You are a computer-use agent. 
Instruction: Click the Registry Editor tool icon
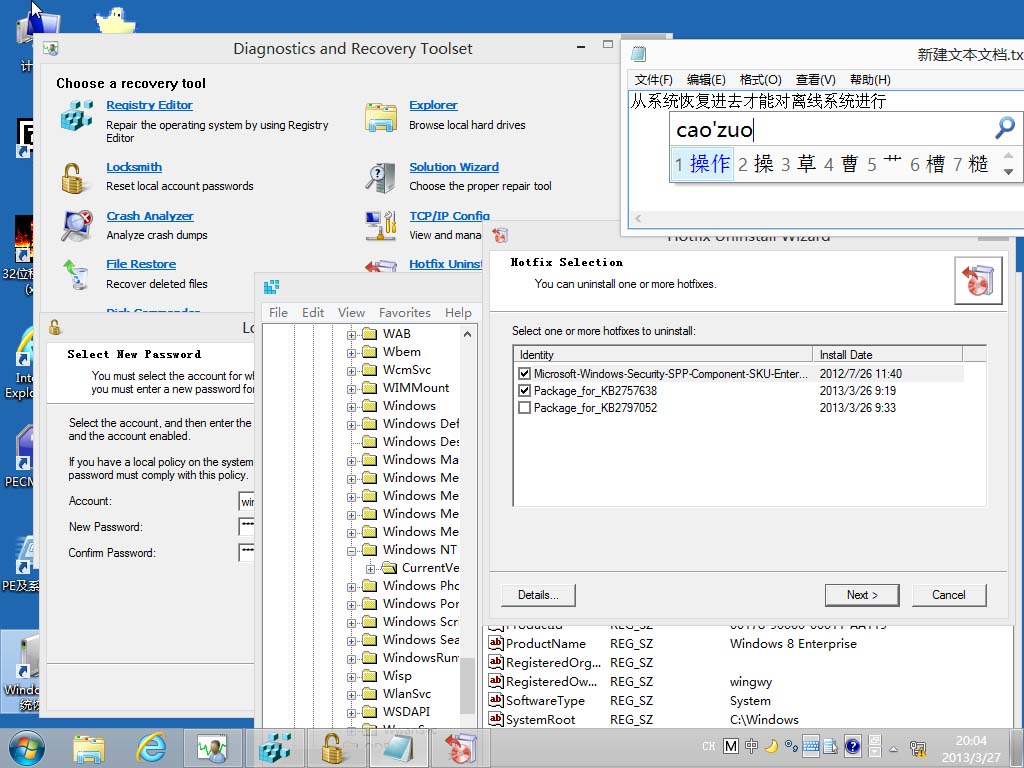[77, 116]
